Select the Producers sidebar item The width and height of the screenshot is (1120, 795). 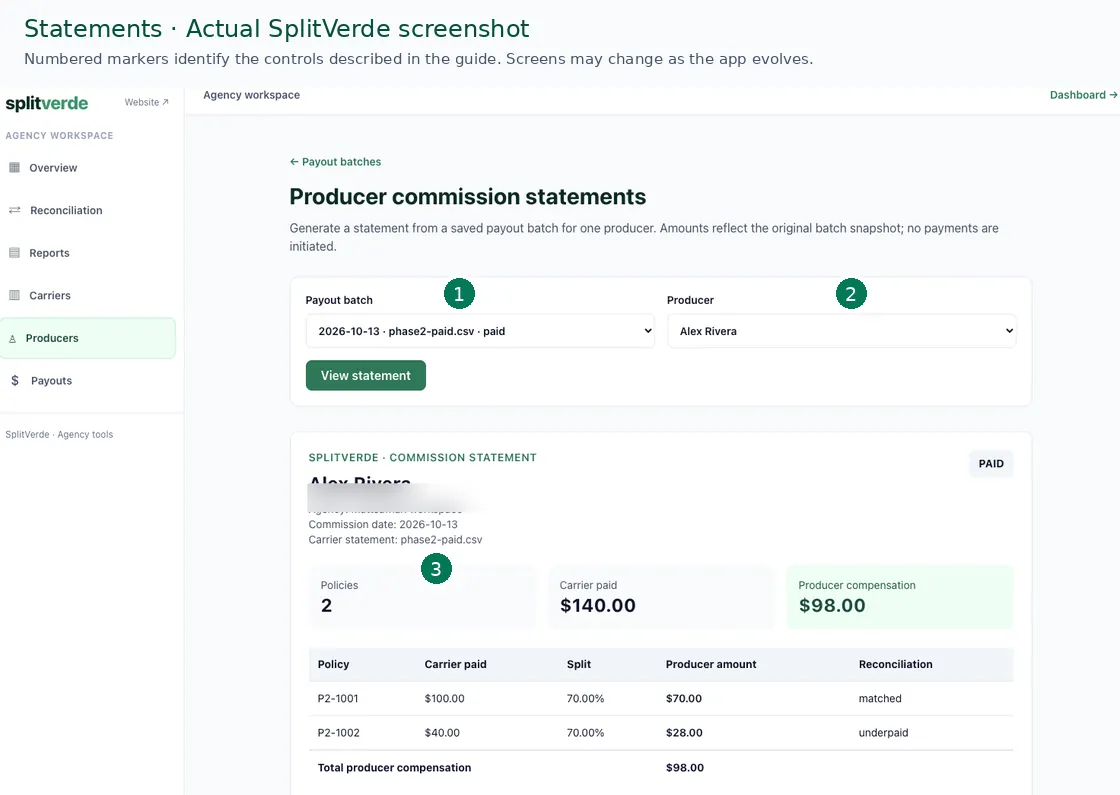[x=88, y=338]
